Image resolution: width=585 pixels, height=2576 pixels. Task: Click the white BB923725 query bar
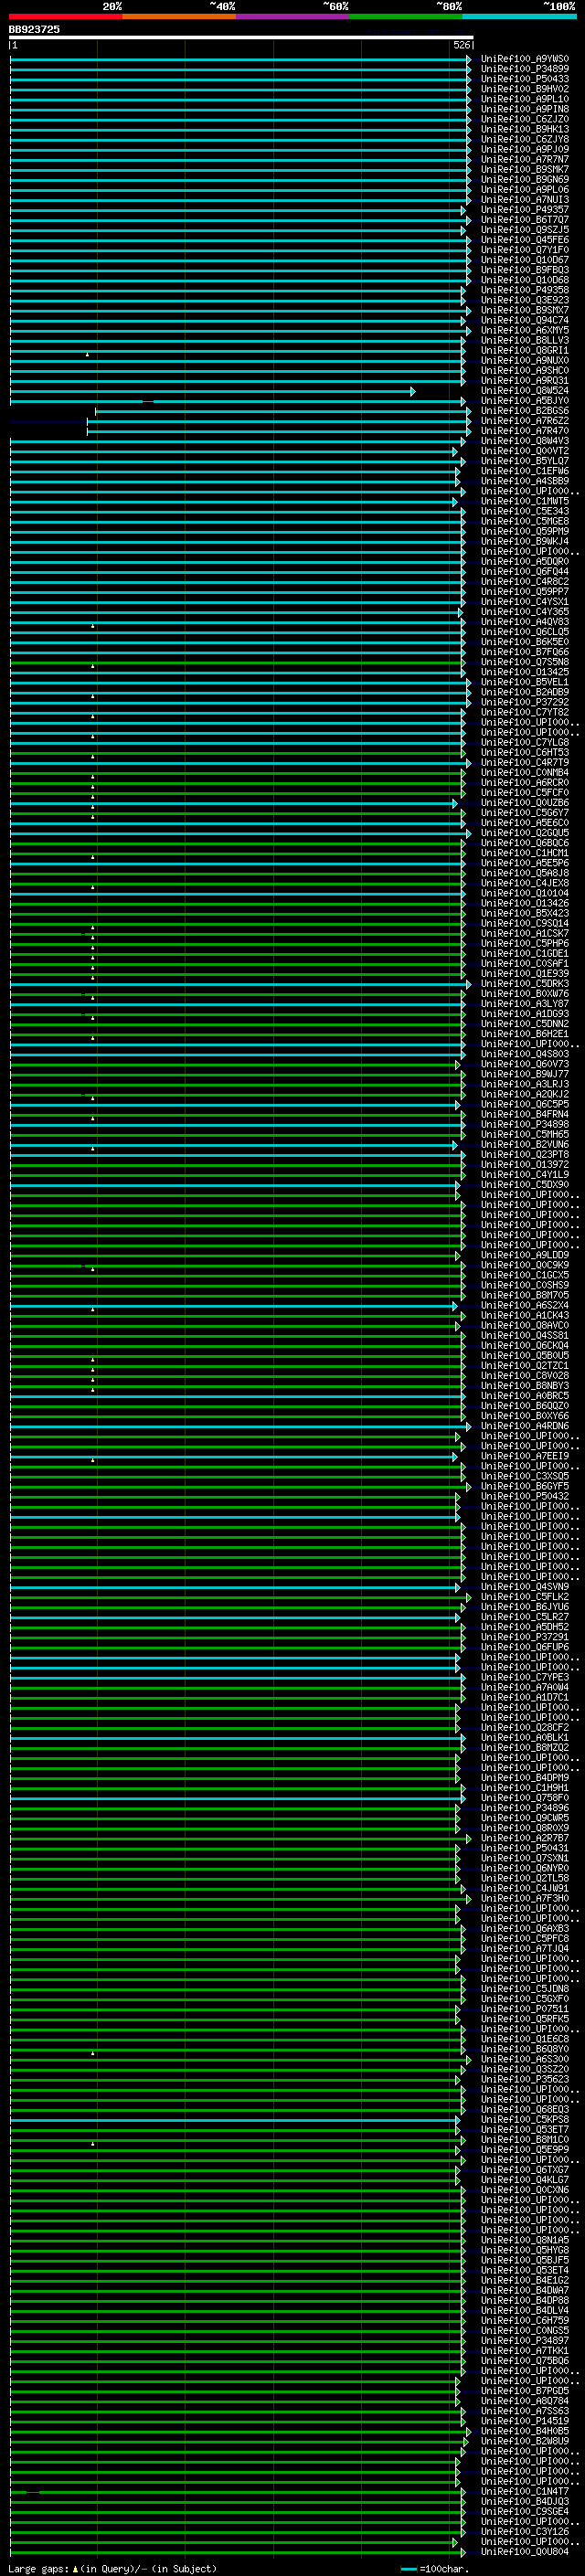click(241, 37)
